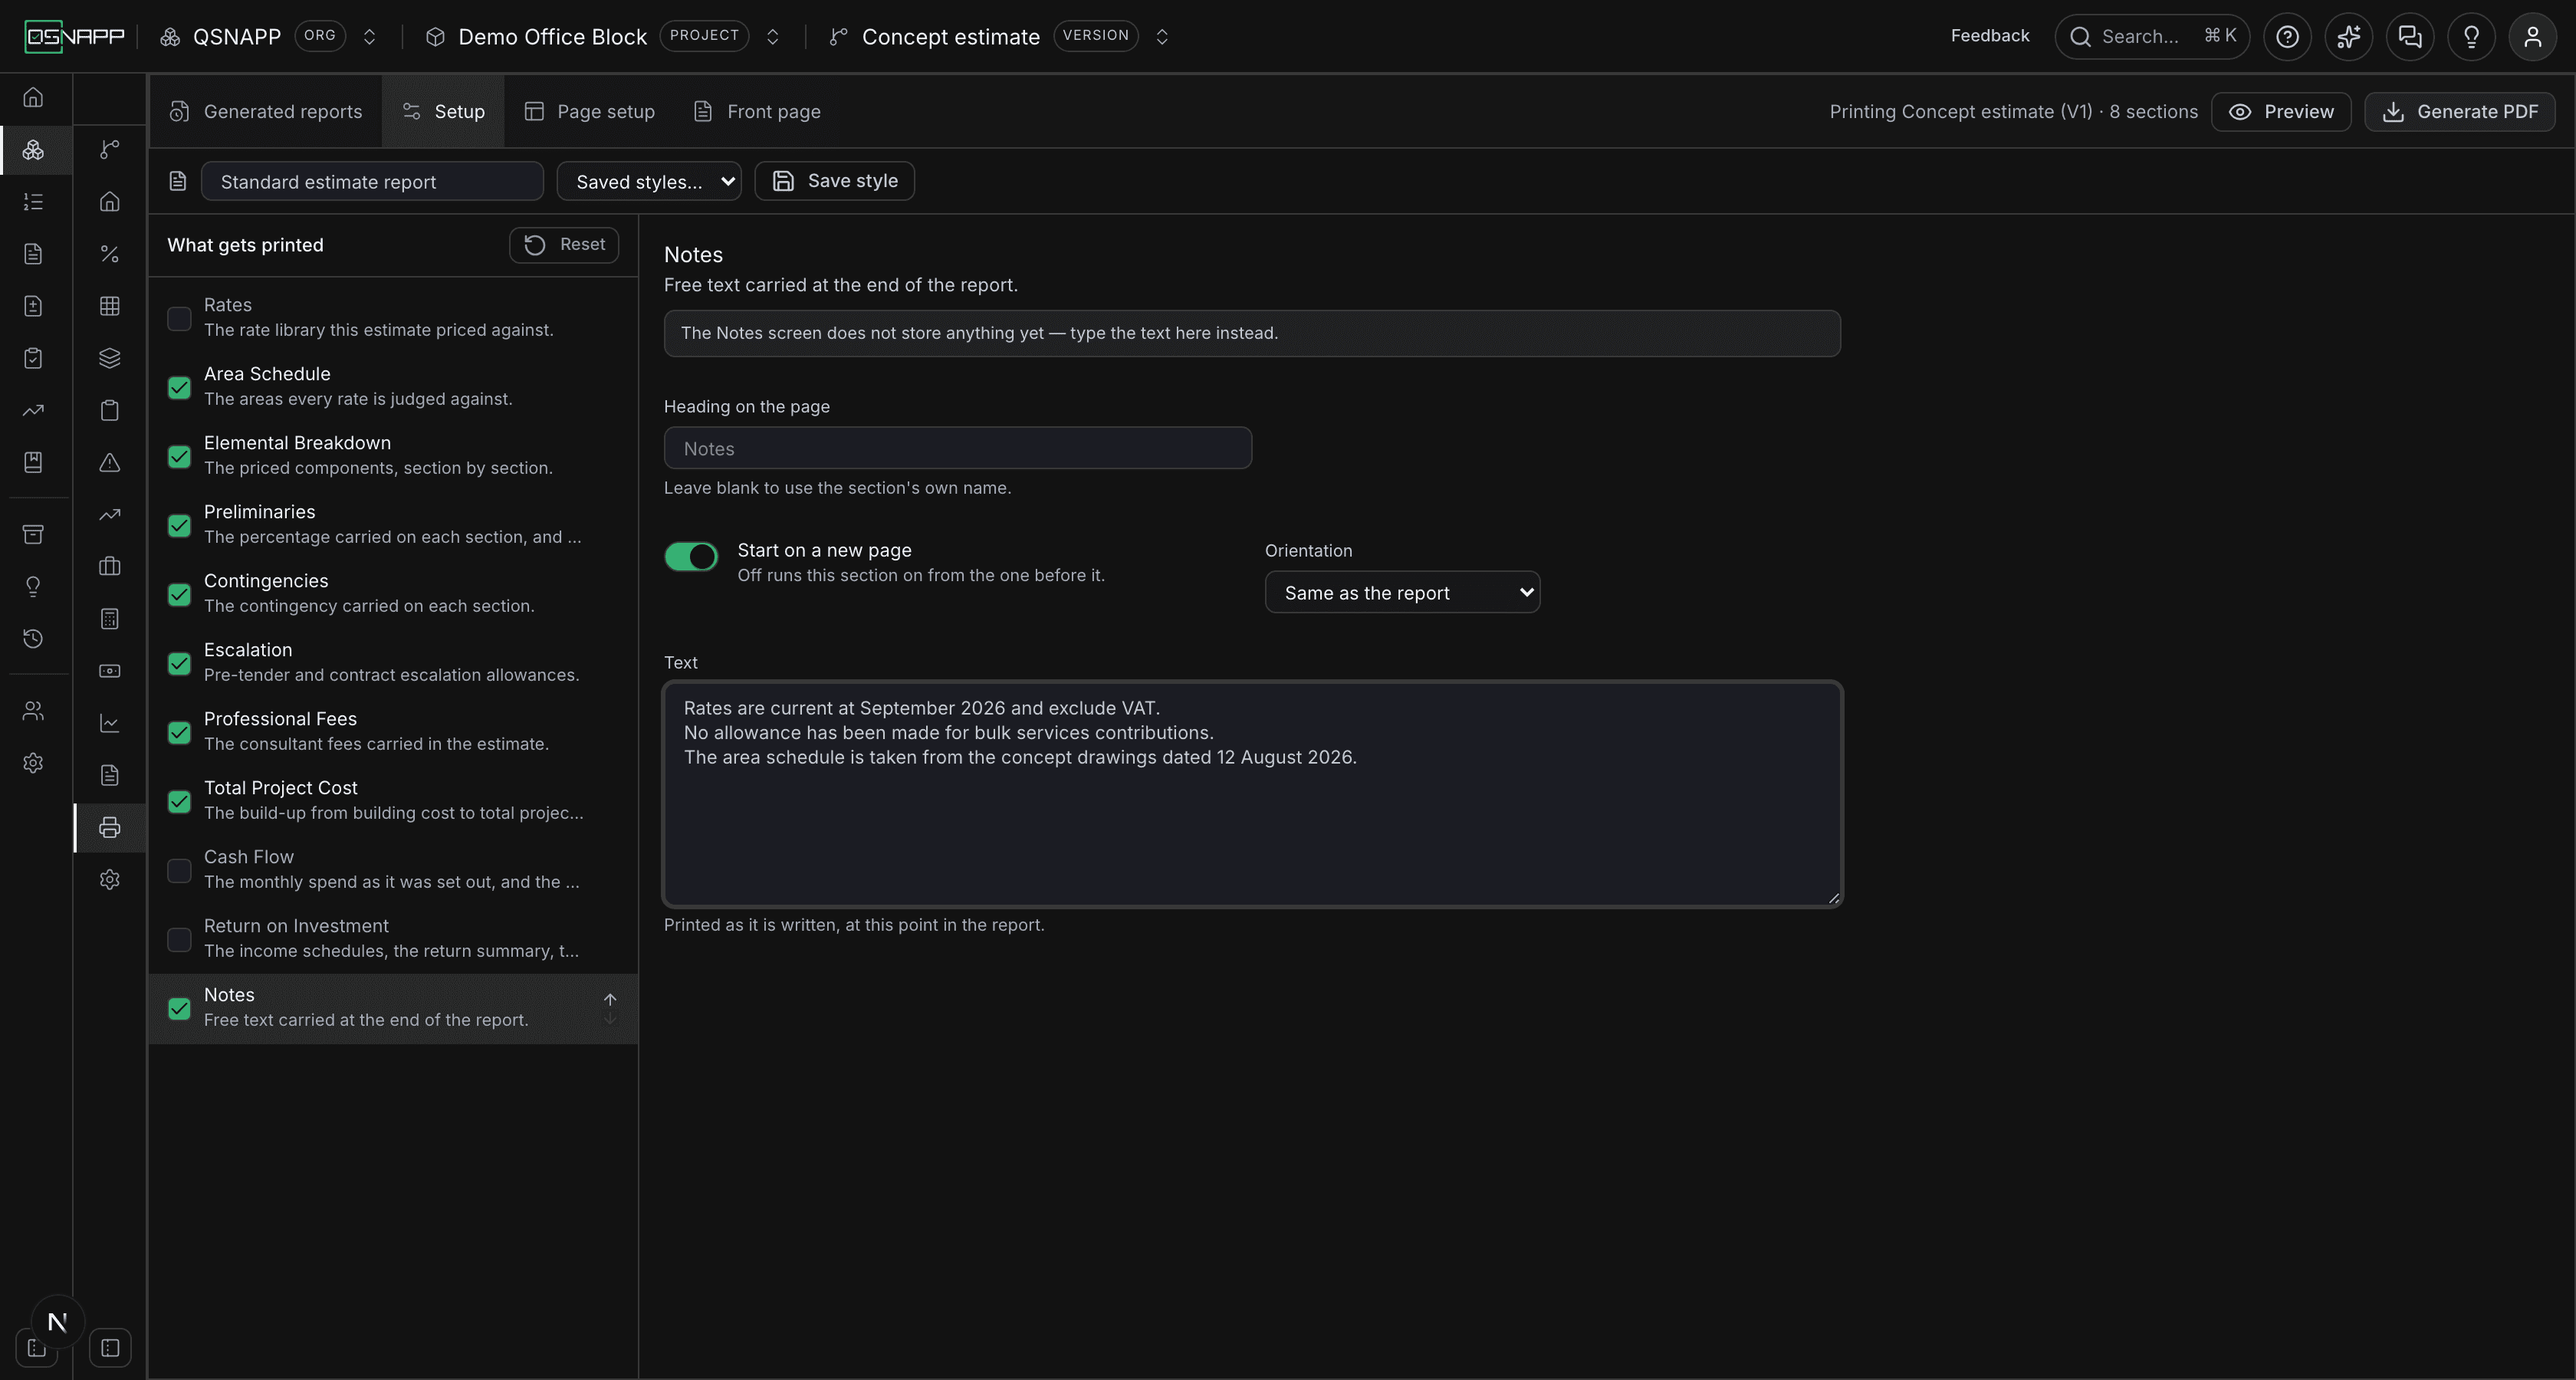Click the history clock icon in left sidebar

tap(33, 638)
